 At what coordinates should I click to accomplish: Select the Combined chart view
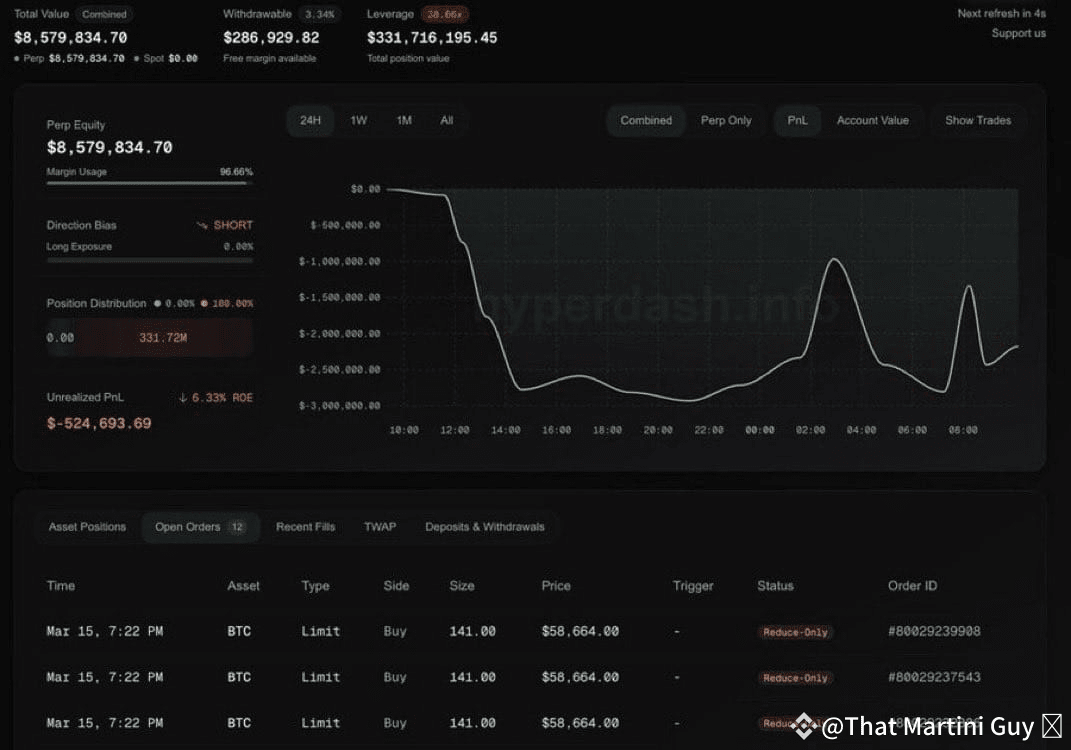pos(646,120)
